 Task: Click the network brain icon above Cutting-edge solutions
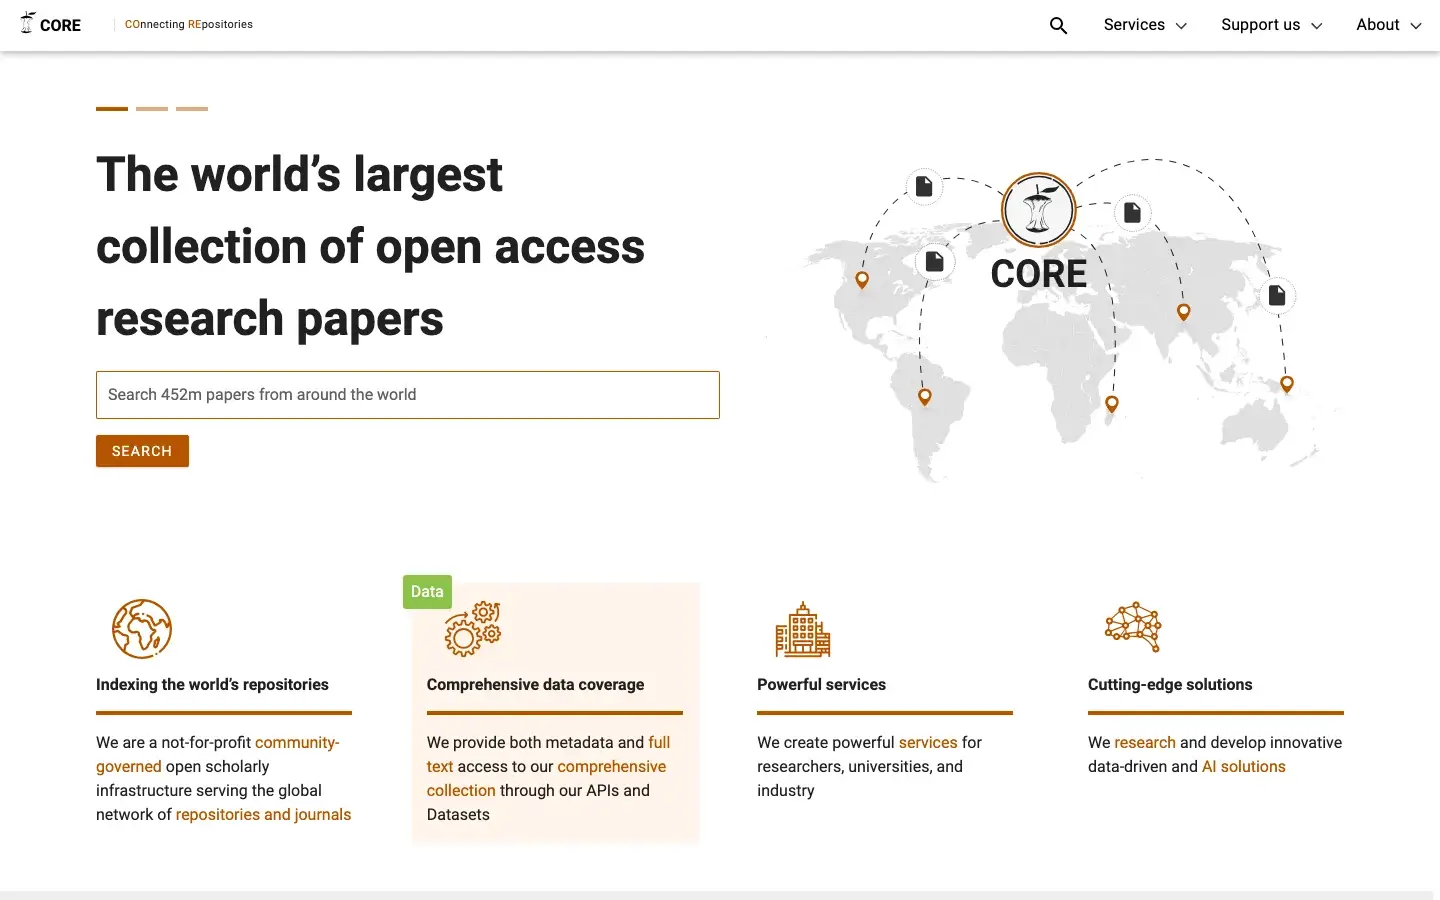[x=1133, y=627]
